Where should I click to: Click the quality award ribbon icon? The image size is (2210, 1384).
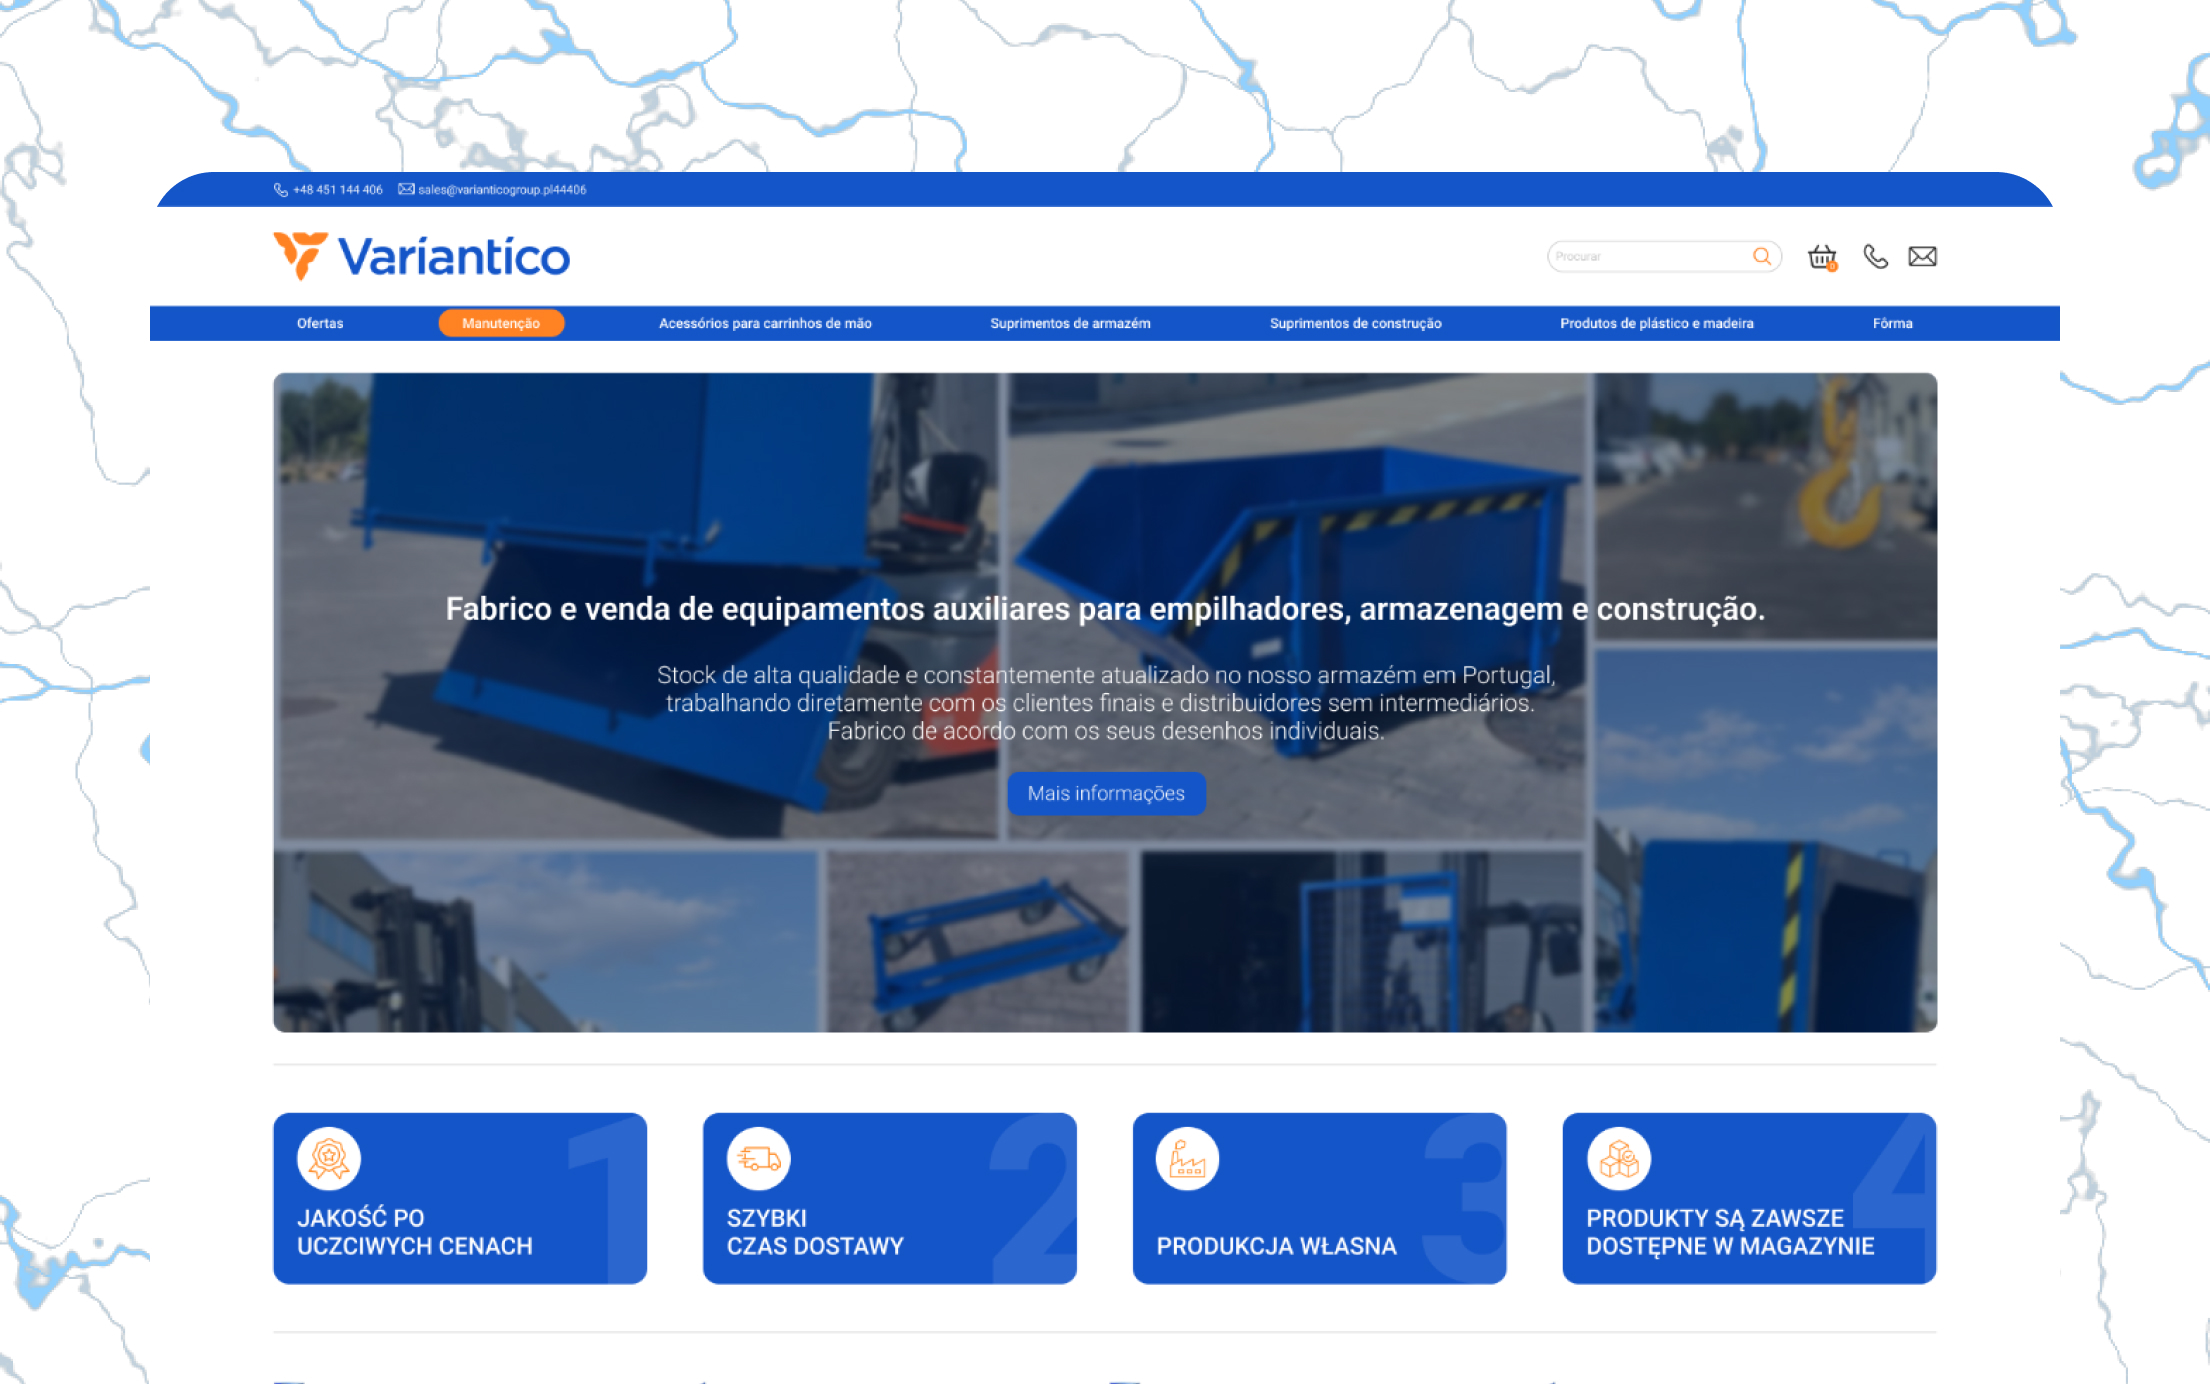pyautogui.click(x=328, y=1158)
